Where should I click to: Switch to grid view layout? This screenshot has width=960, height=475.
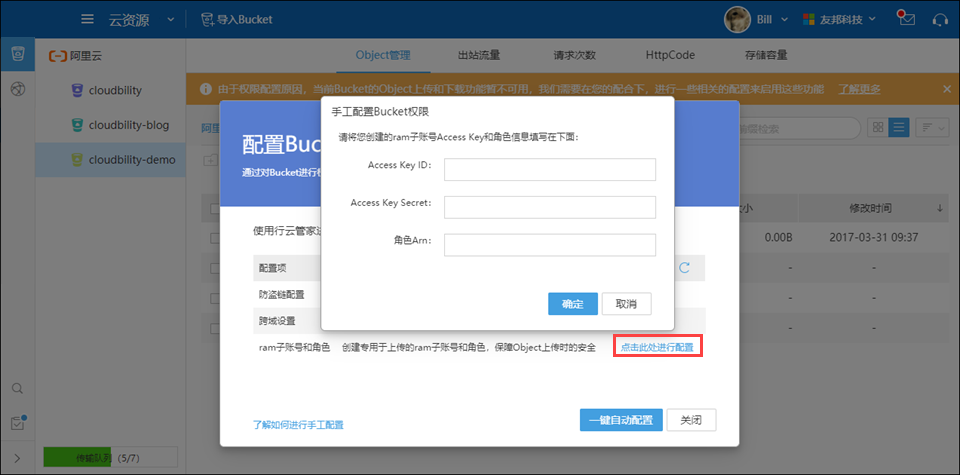point(877,127)
